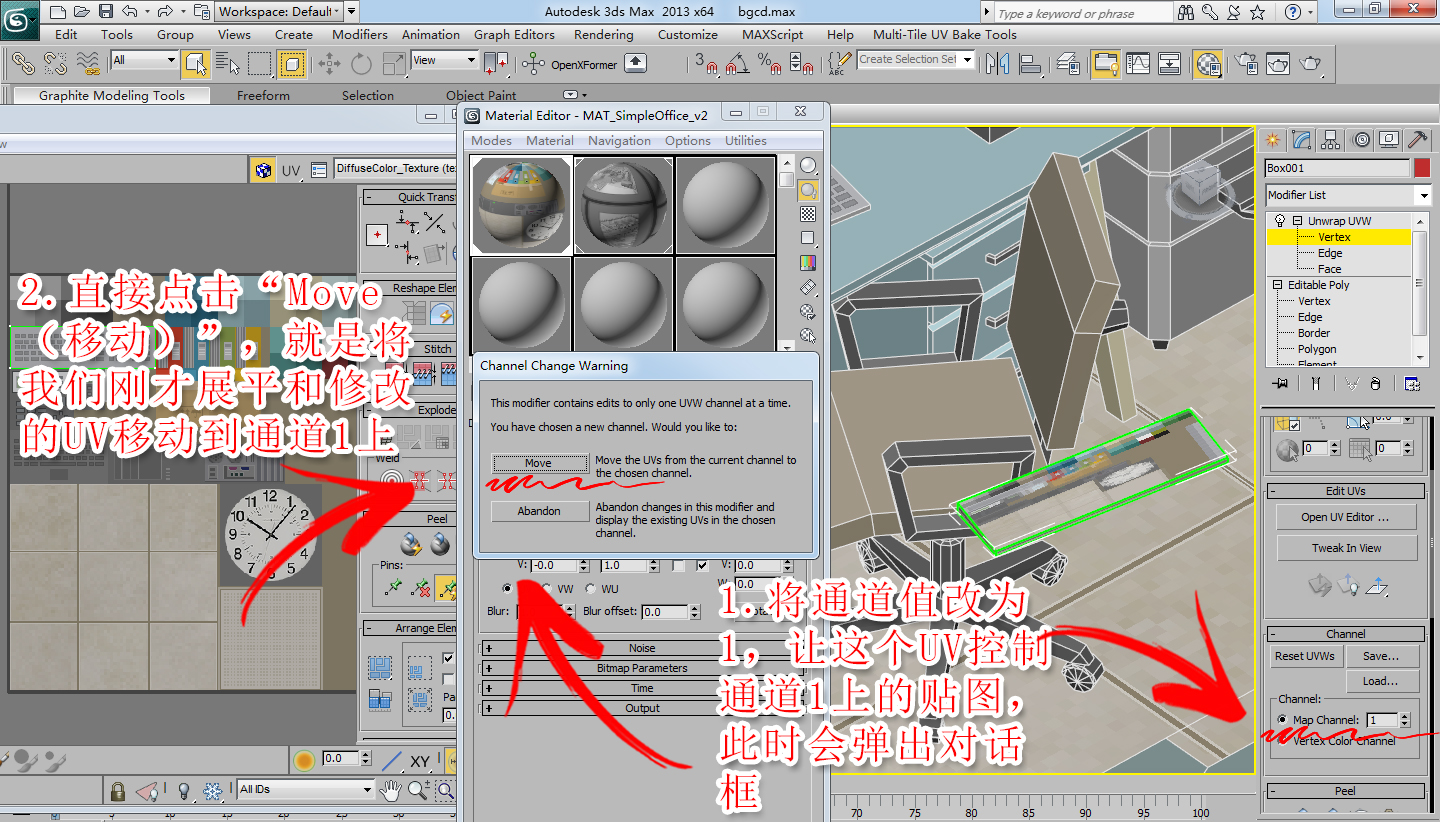
Task: Select the first textured material sample sphere
Action: 521,205
